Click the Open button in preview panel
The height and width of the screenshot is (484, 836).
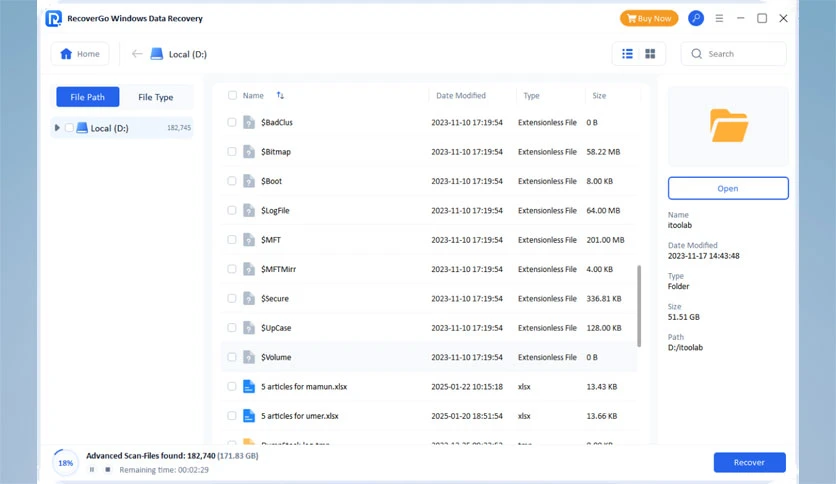click(x=728, y=188)
